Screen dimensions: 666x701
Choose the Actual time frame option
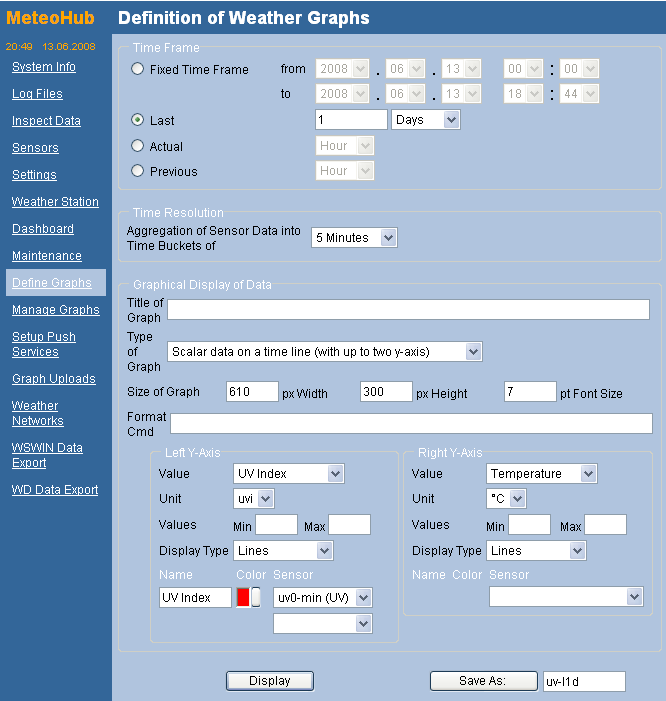pos(138,146)
